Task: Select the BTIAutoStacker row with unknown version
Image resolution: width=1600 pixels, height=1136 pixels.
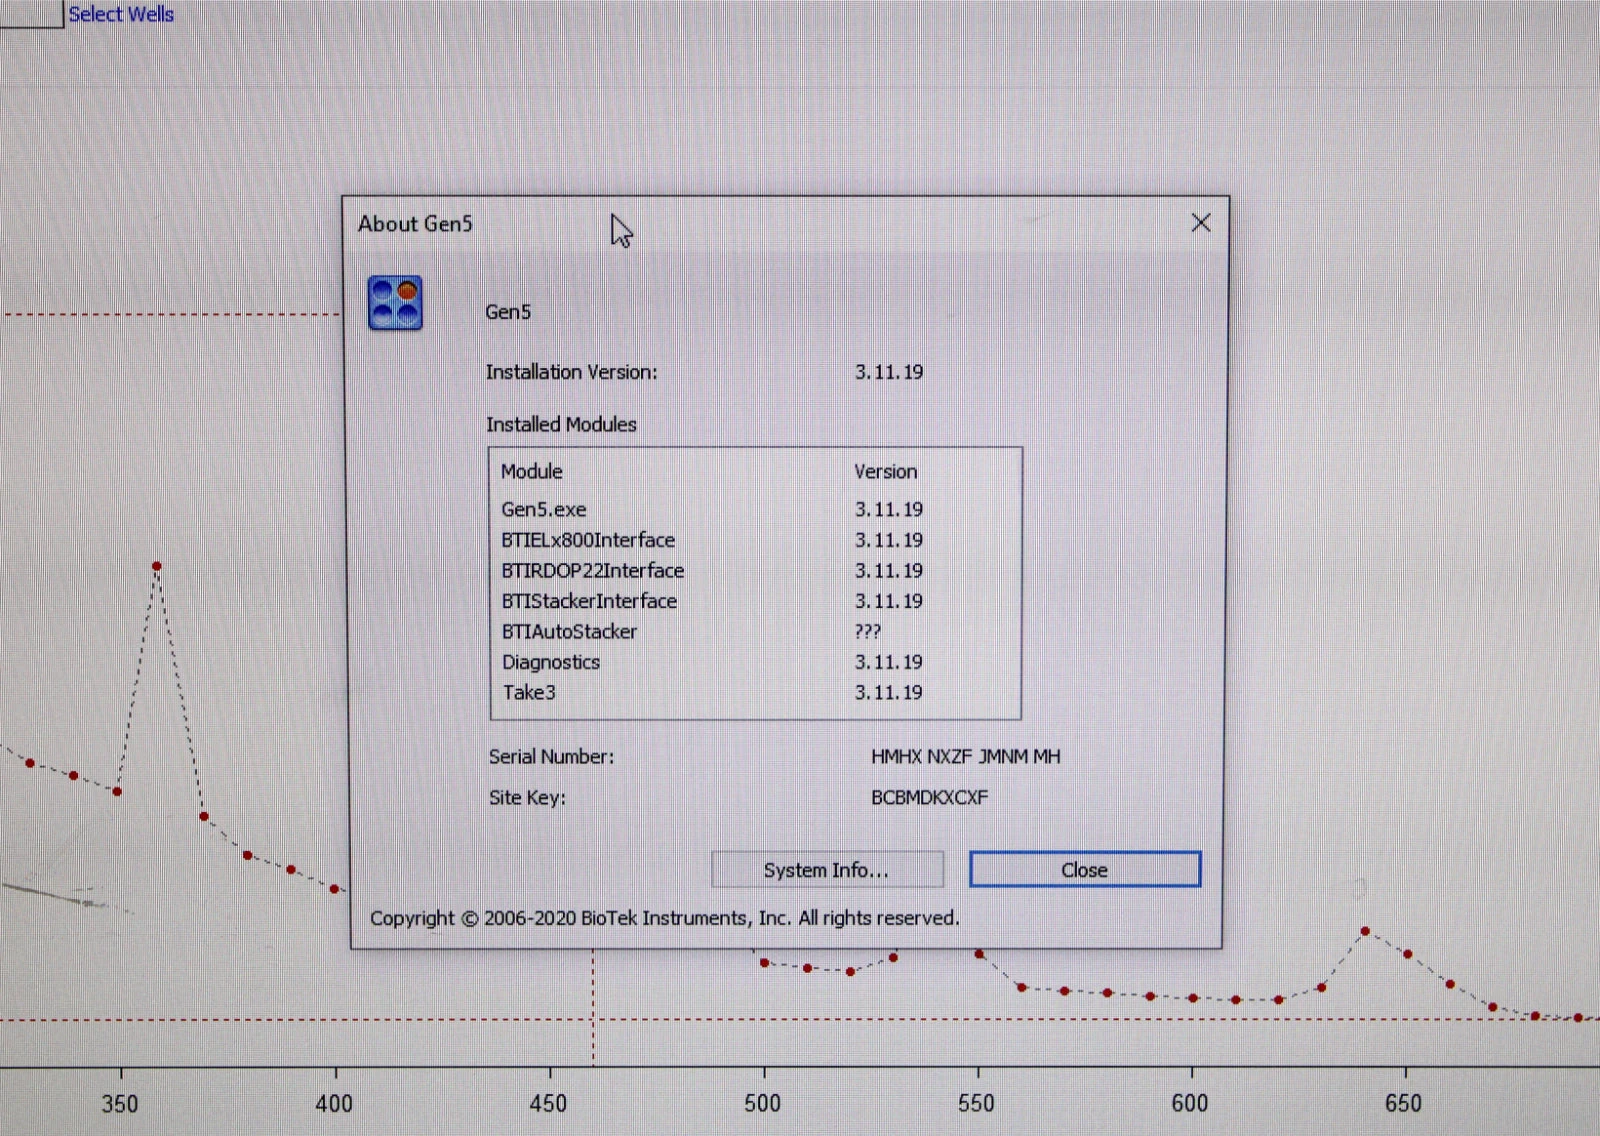Action: 569,632
